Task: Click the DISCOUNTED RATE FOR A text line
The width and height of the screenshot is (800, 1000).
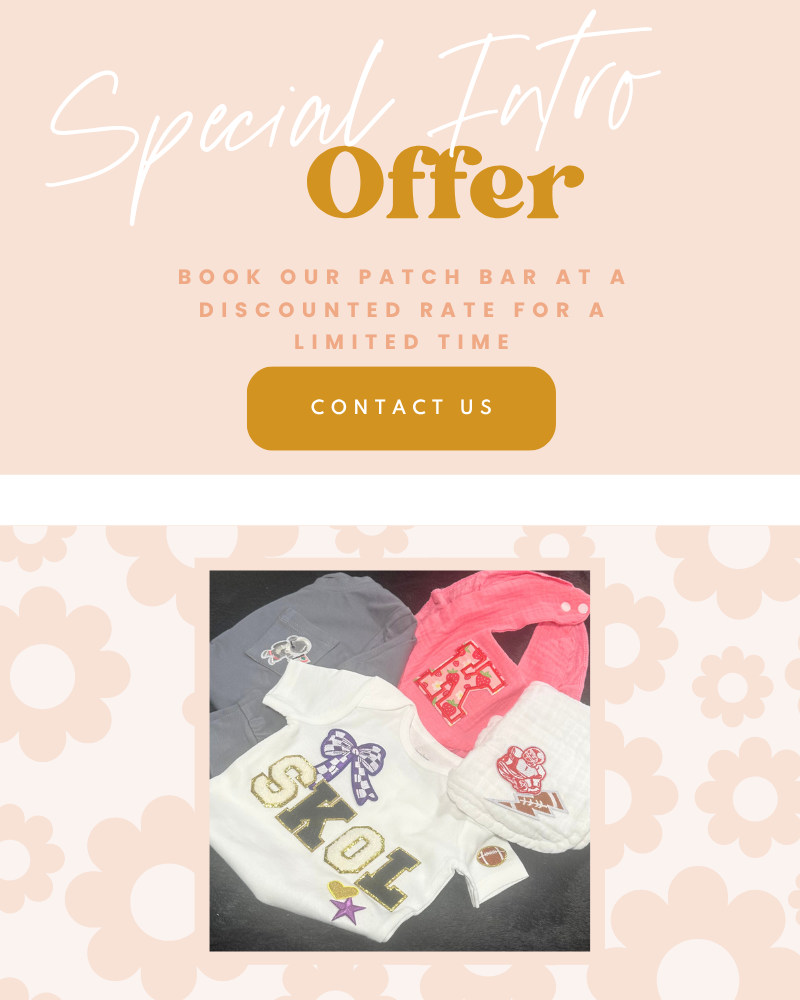Action: (x=402, y=309)
